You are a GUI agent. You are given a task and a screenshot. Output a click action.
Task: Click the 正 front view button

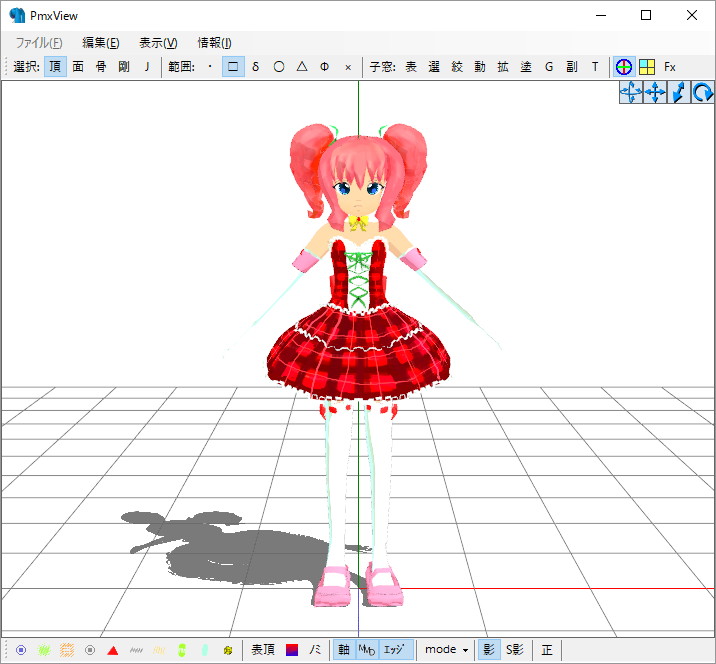pos(547,650)
